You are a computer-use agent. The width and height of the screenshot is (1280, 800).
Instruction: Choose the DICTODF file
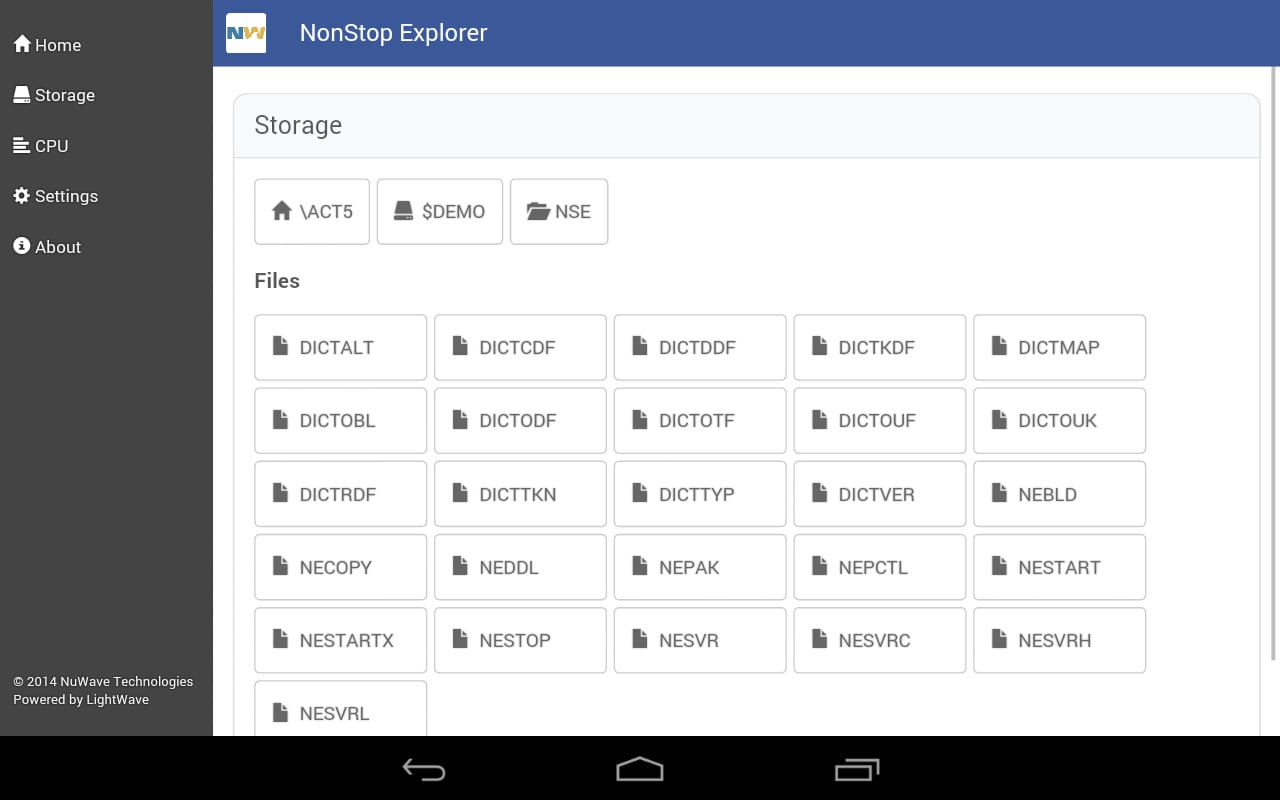[x=520, y=420]
